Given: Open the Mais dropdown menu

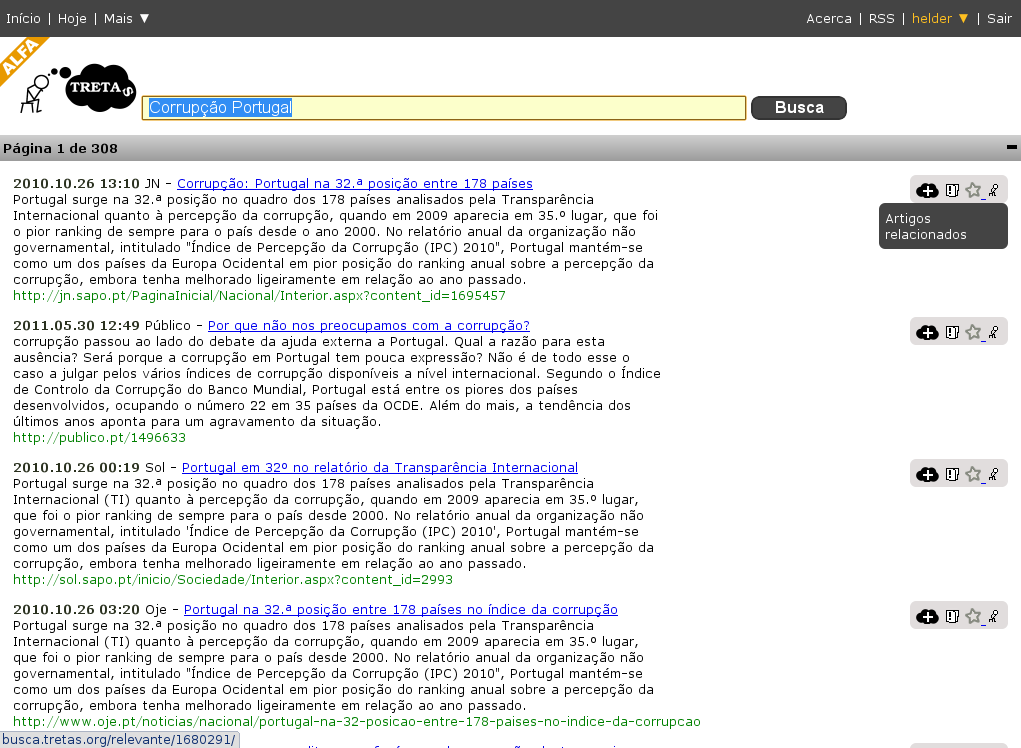Looking at the screenshot, I should pyautogui.click(x=126, y=18).
